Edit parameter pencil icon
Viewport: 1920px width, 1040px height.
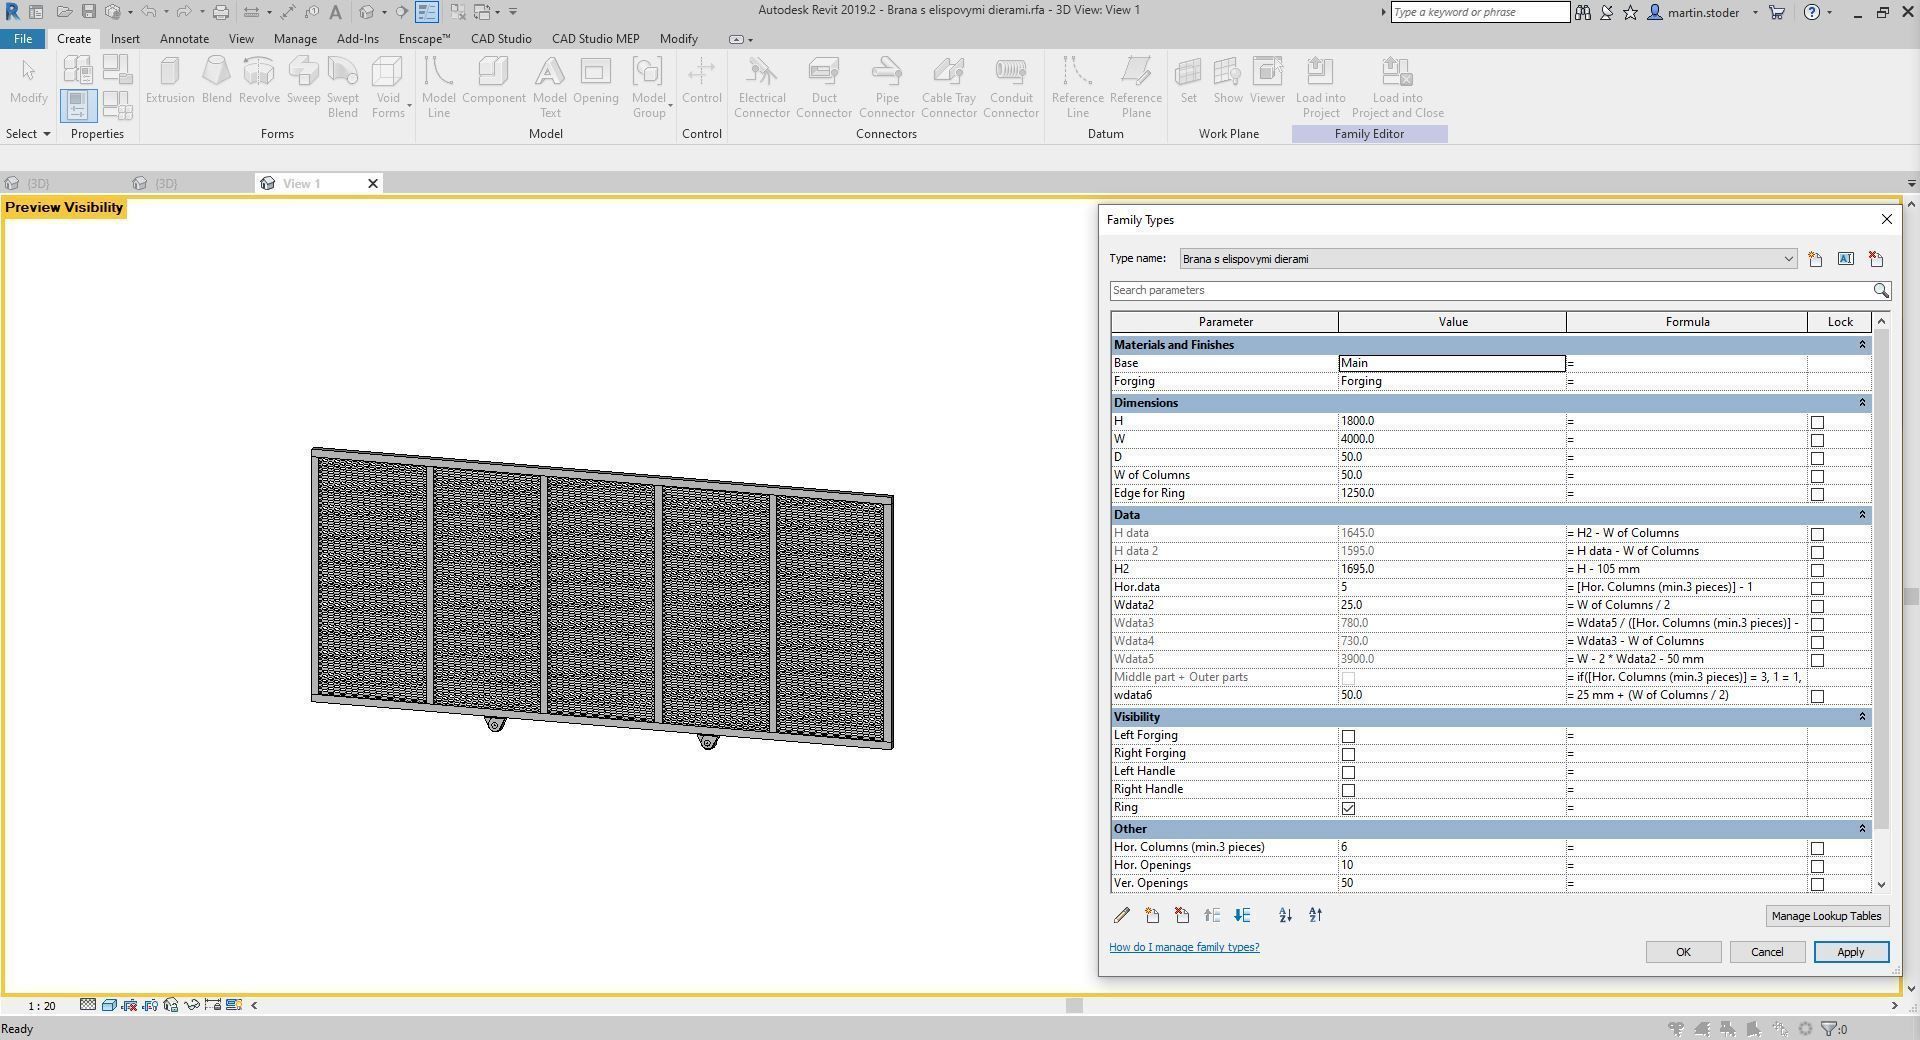1122,915
